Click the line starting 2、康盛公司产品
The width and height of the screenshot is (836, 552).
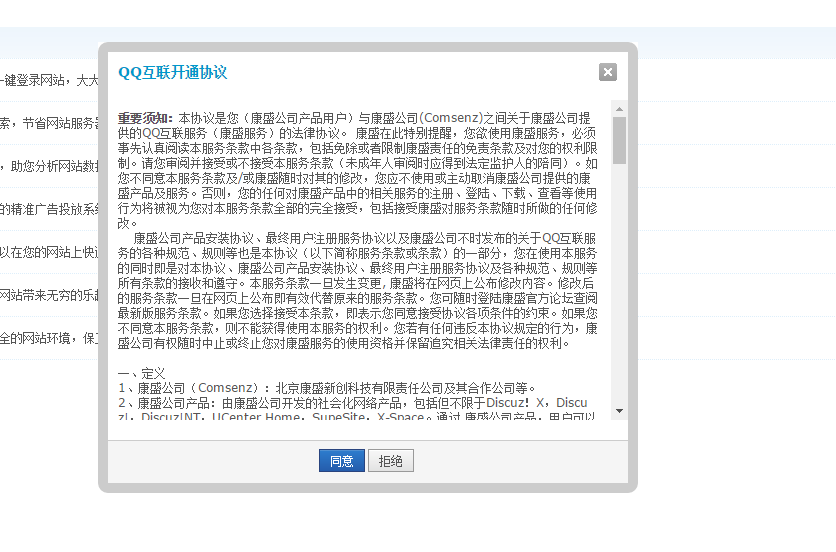(352, 403)
